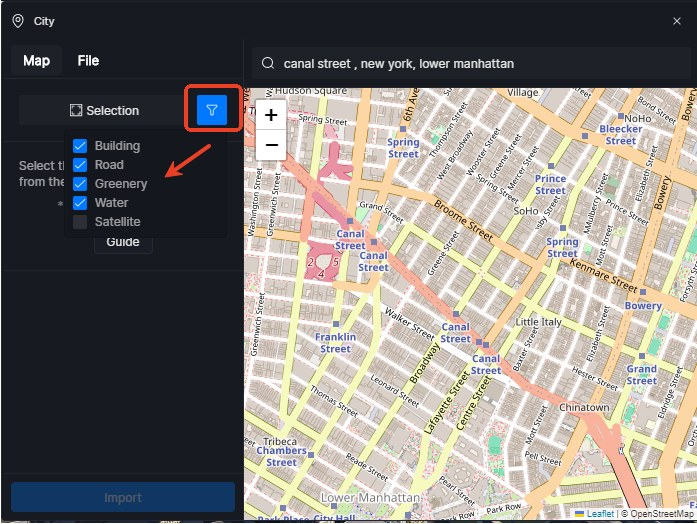
Task: Switch to the File tab
Action: point(88,60)
